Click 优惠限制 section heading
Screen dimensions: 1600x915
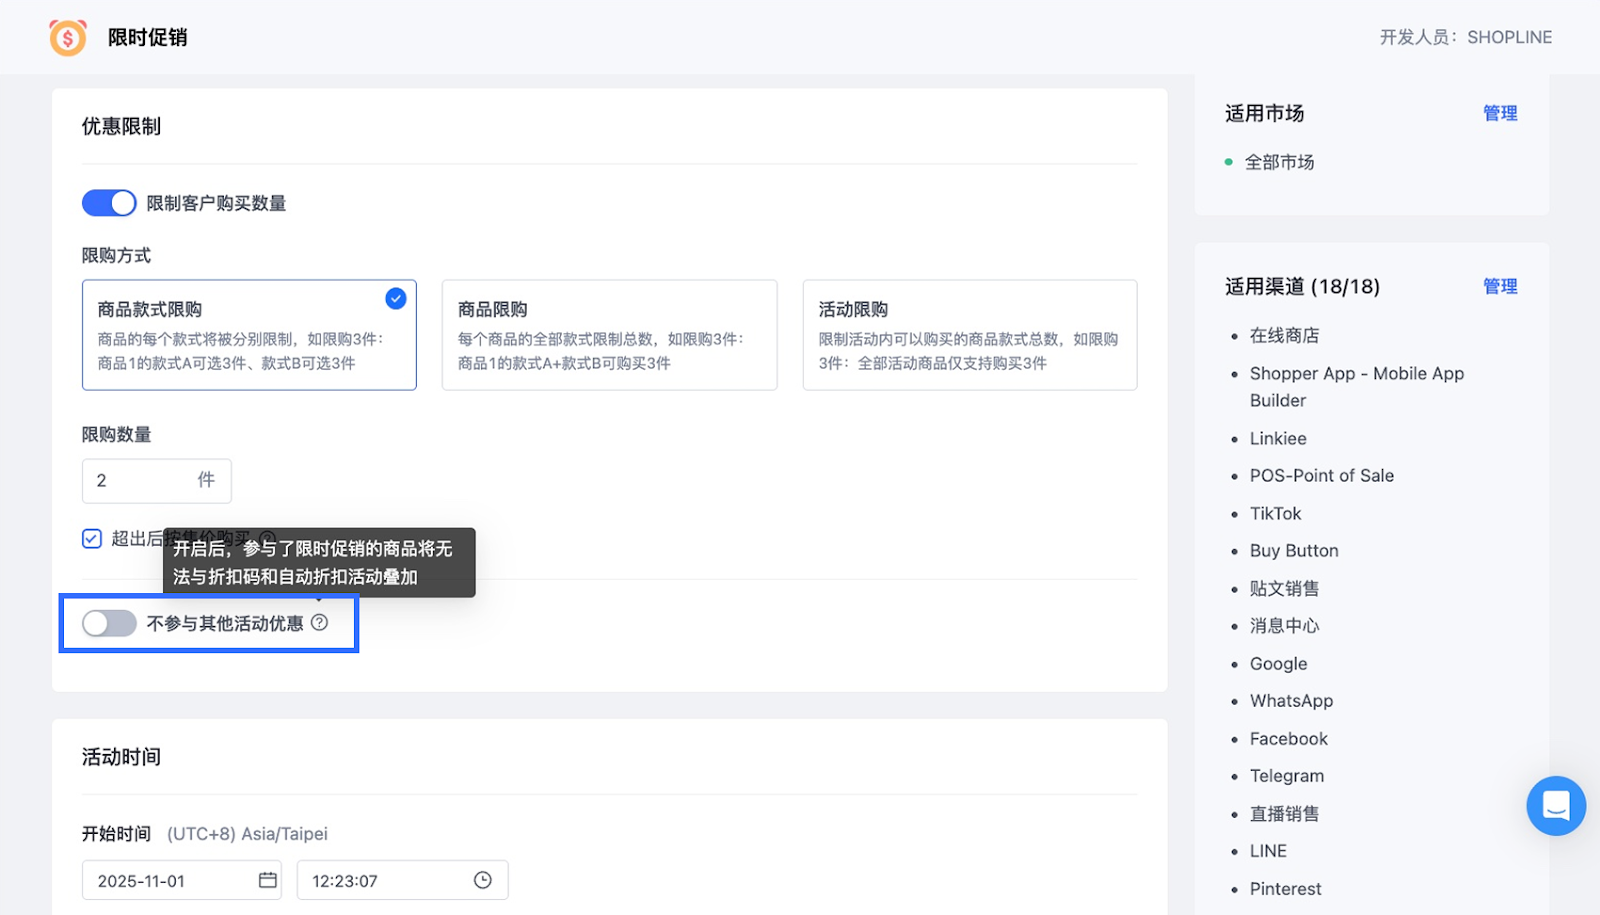(121, 126)
